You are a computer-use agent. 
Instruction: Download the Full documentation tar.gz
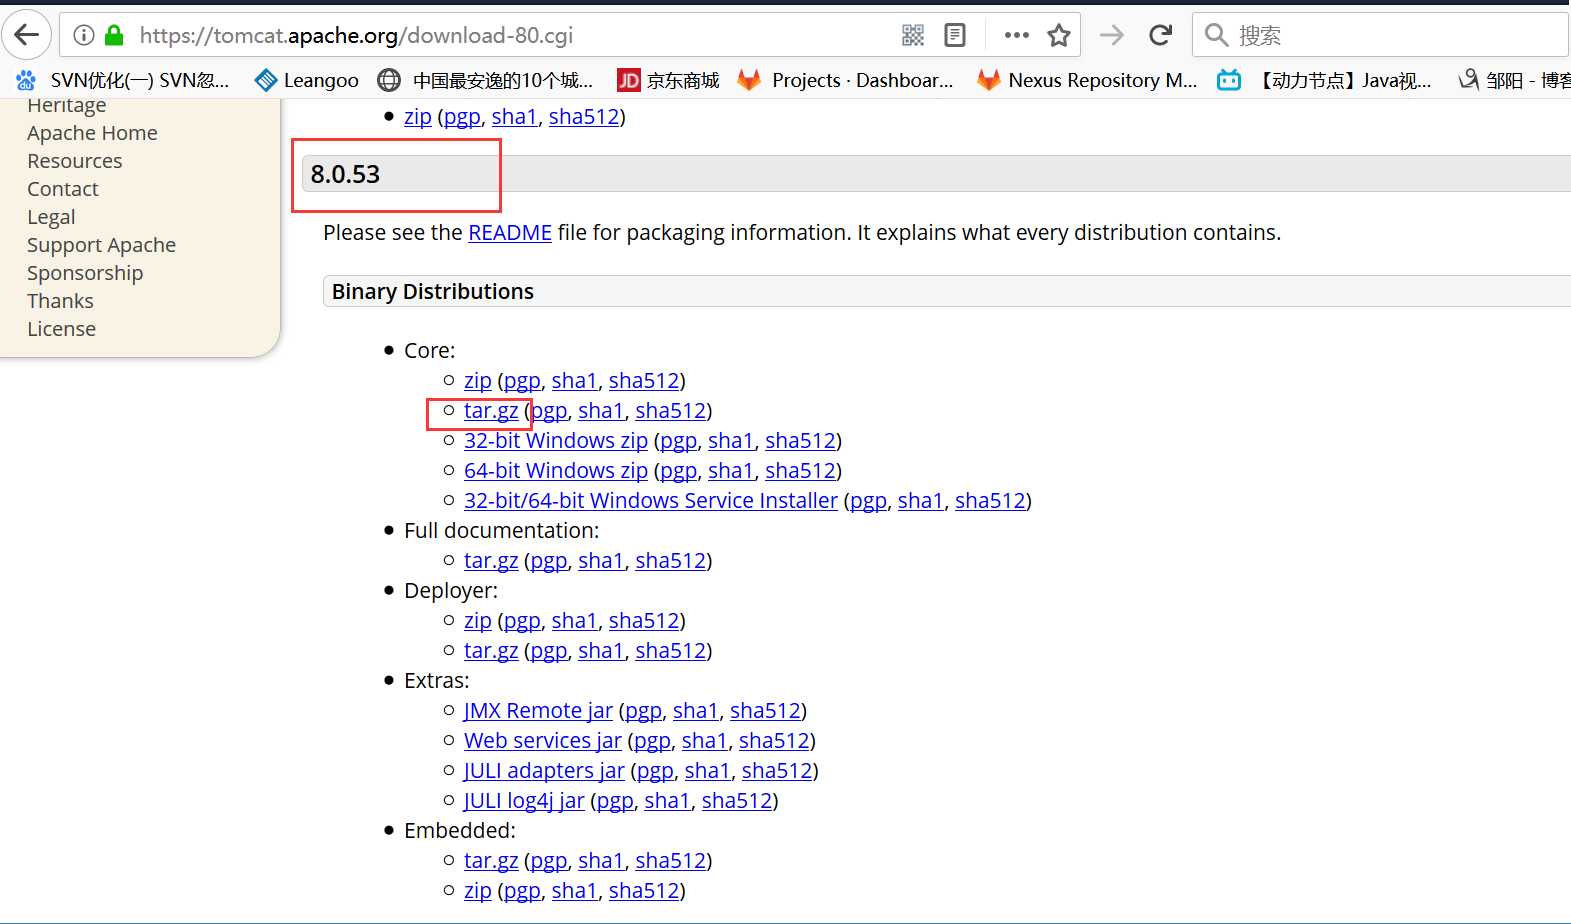(491, 561)
